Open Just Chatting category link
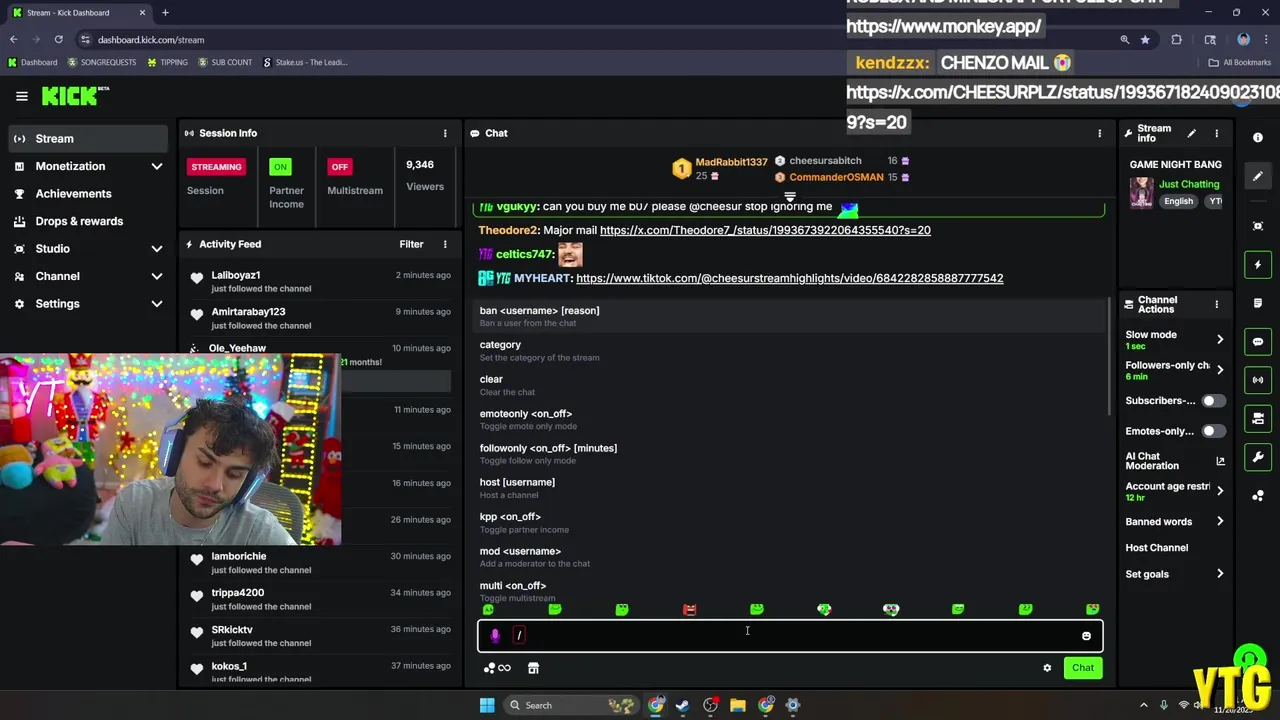Image resolution: width=1280 pixels, height=720 pixels. [x=1189, y=184]
